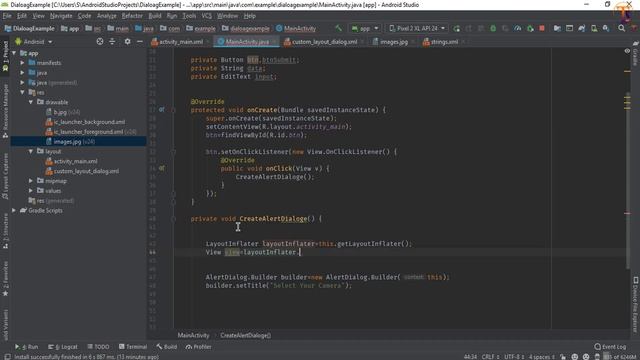Expand Gradle Scripts node
This screenshot has width=640, height=360.
pyautogui.click(x=14, y=210)
